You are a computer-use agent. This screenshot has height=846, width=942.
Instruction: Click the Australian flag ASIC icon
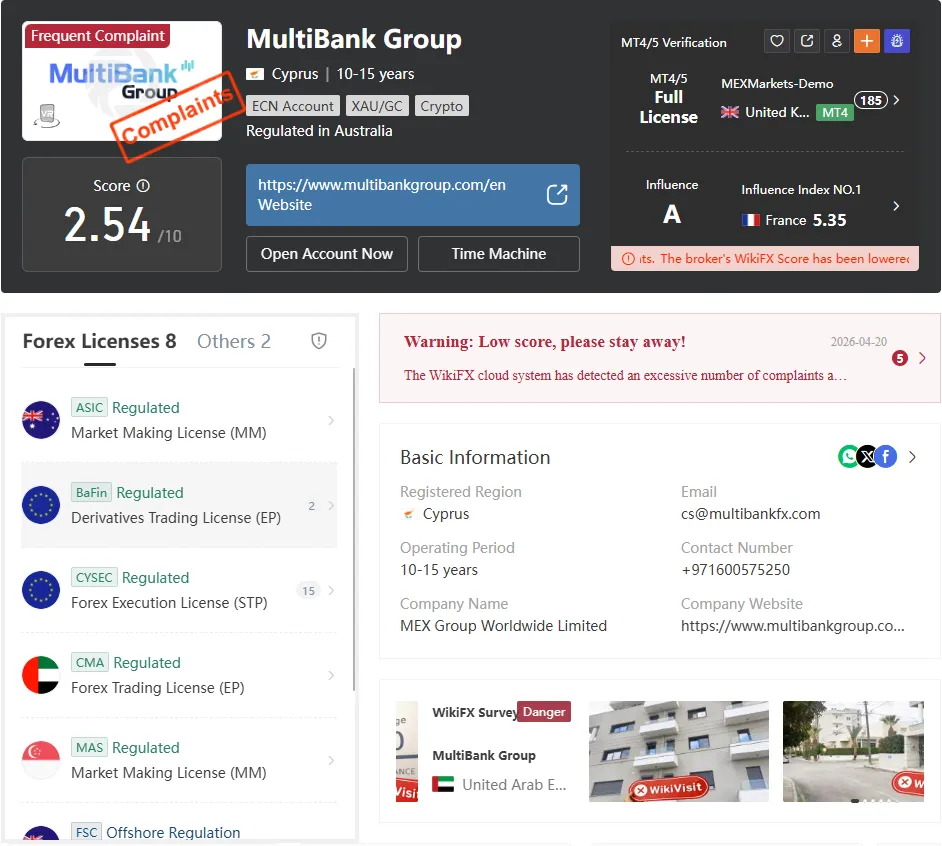[x=41, y=420]
